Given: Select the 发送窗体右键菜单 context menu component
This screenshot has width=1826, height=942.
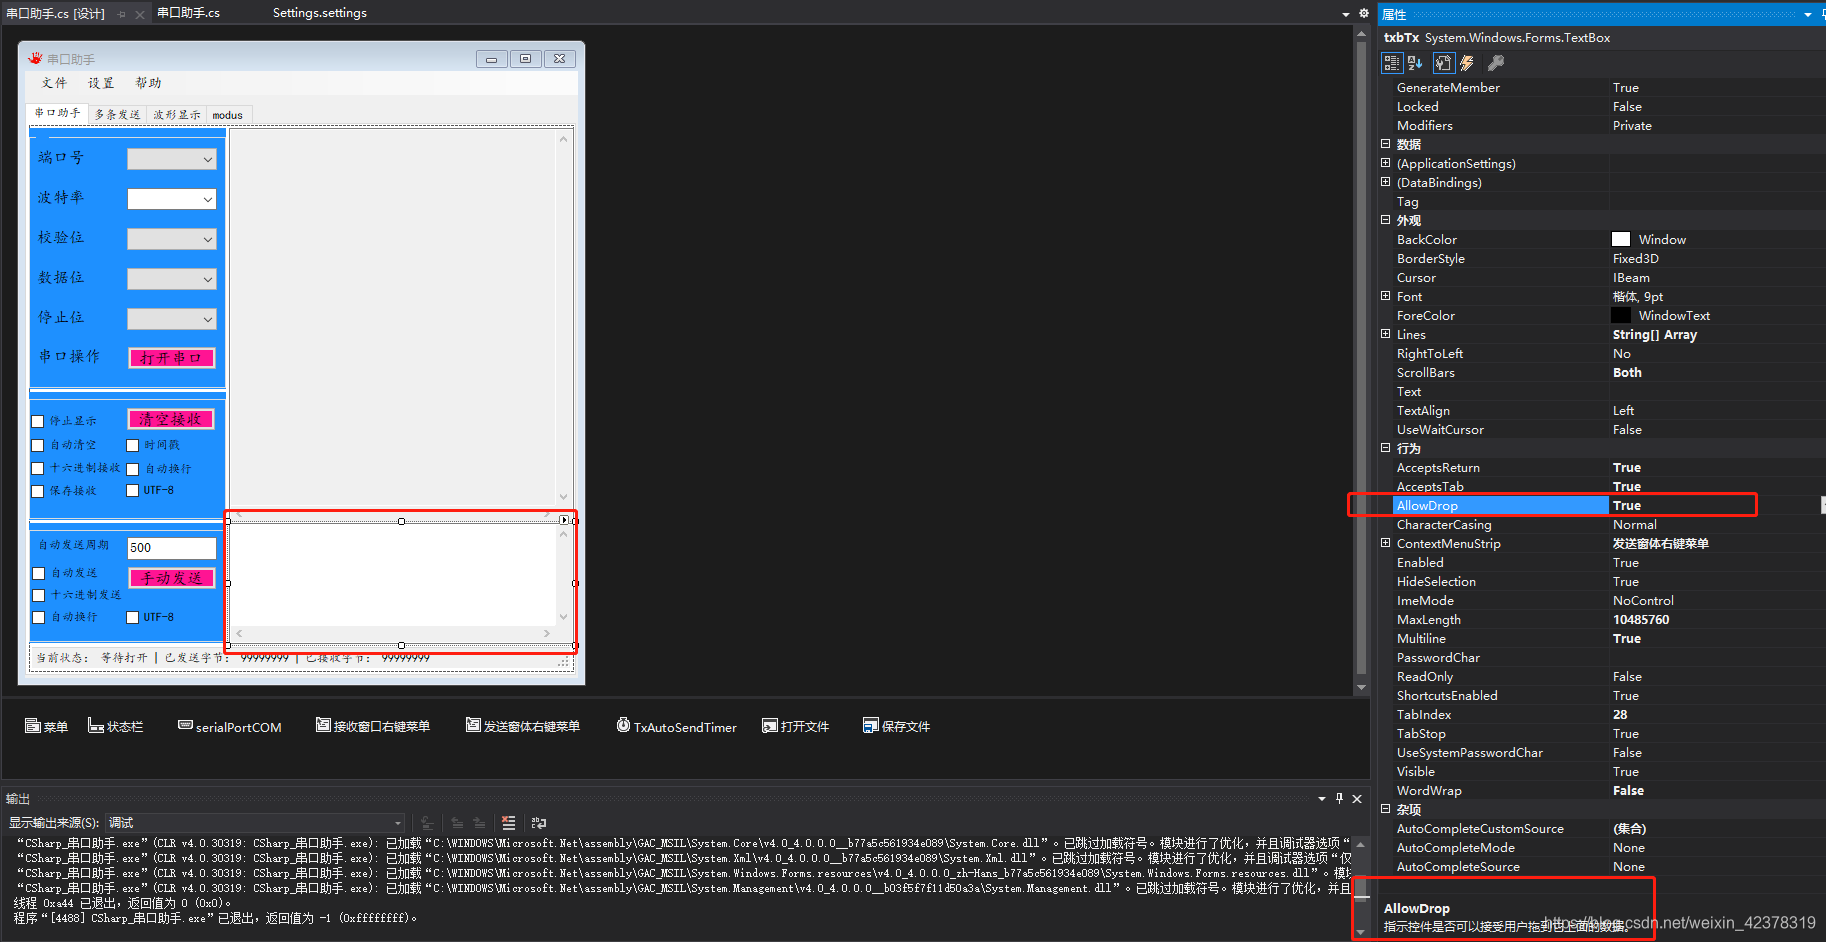Looking at the screenshot, I should click(522, 726).
